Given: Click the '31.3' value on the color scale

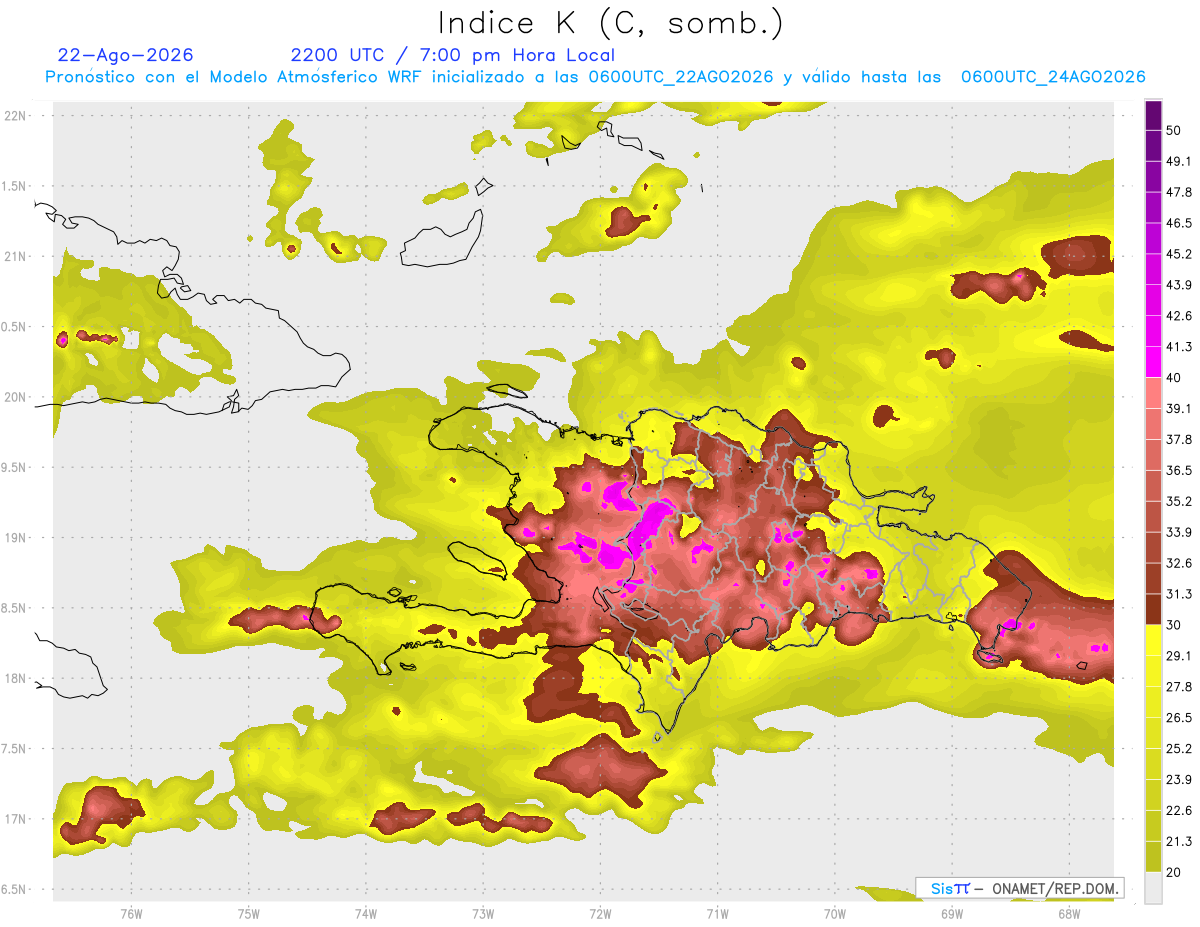Looking at the screenshot, I should (x=1179, y=594).
